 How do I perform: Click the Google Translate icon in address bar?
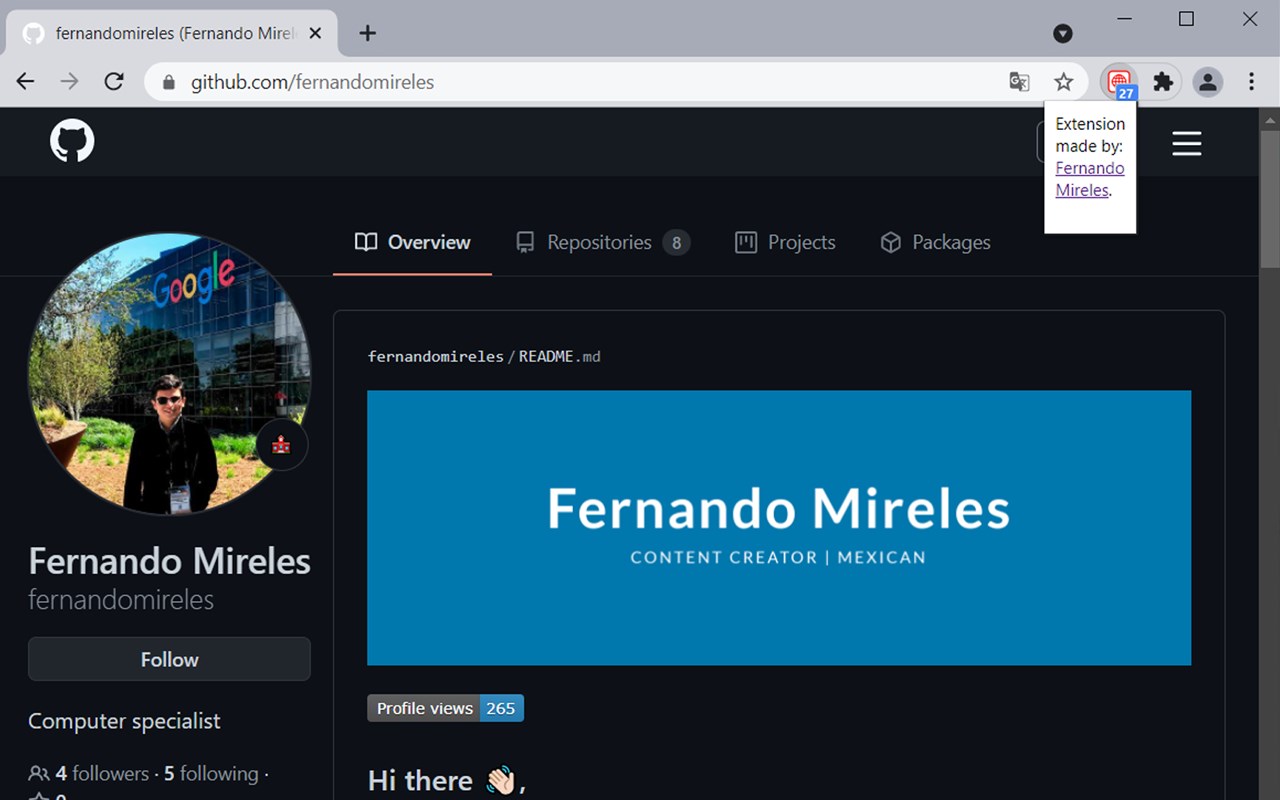(1019, 82)
